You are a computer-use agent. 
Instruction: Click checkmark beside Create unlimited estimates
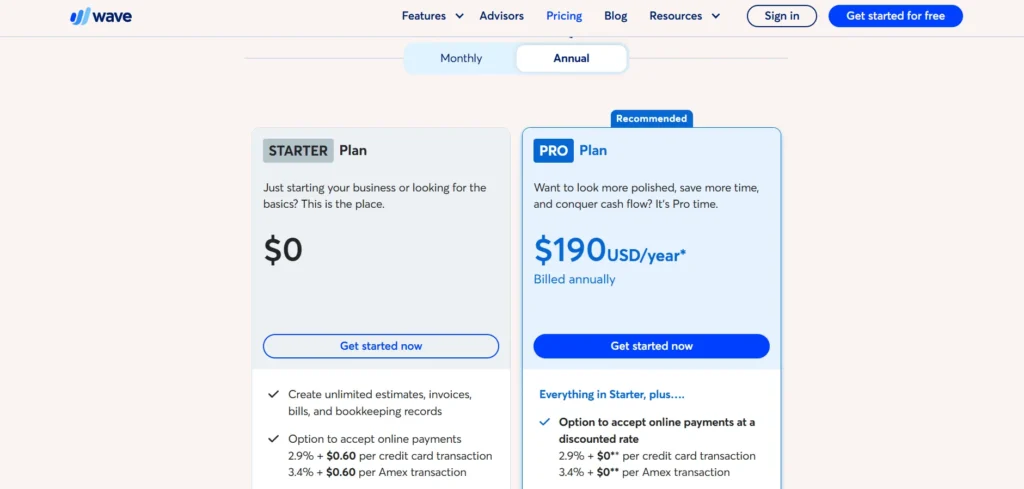tap(273, 394)
